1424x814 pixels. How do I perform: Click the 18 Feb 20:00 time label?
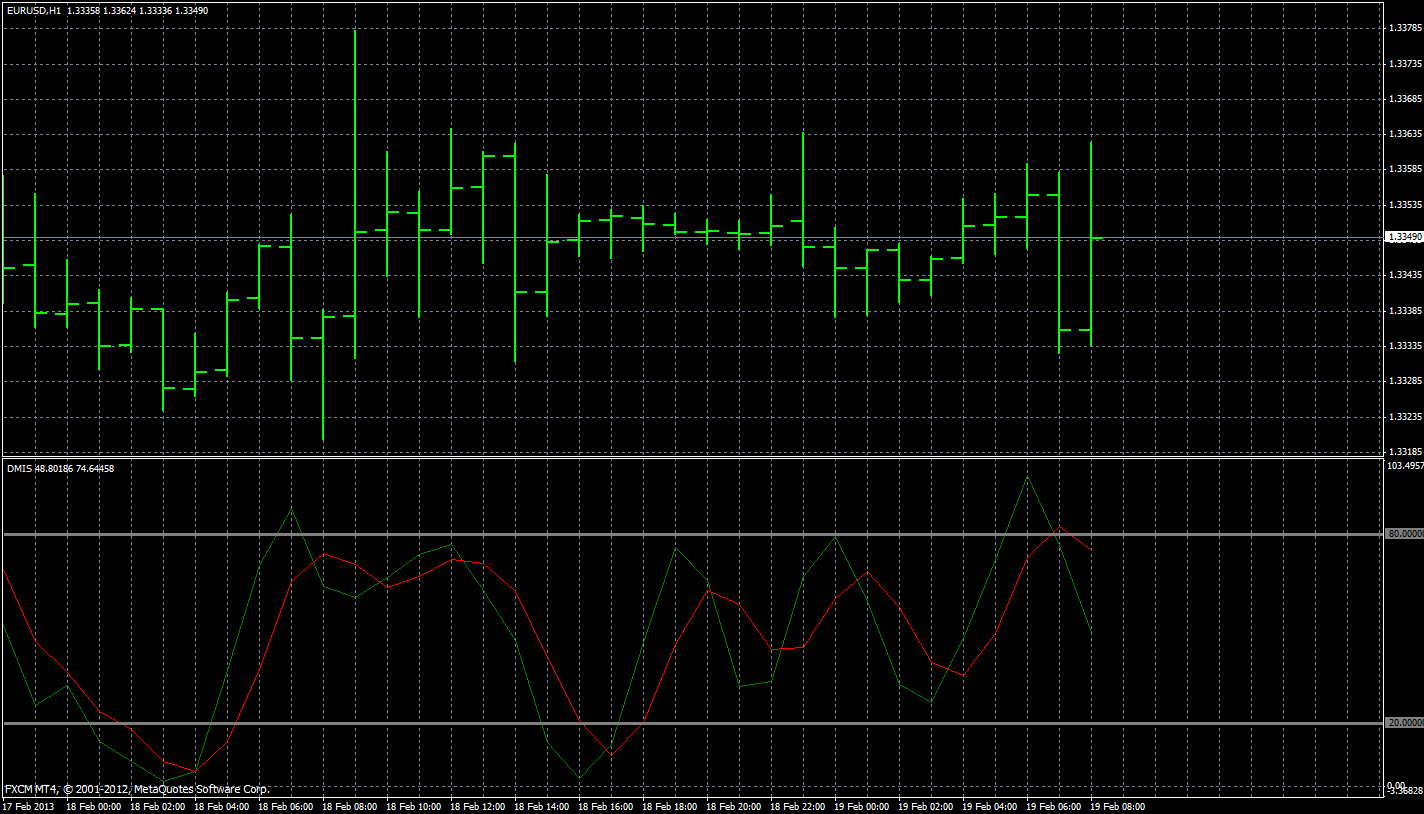734,806
